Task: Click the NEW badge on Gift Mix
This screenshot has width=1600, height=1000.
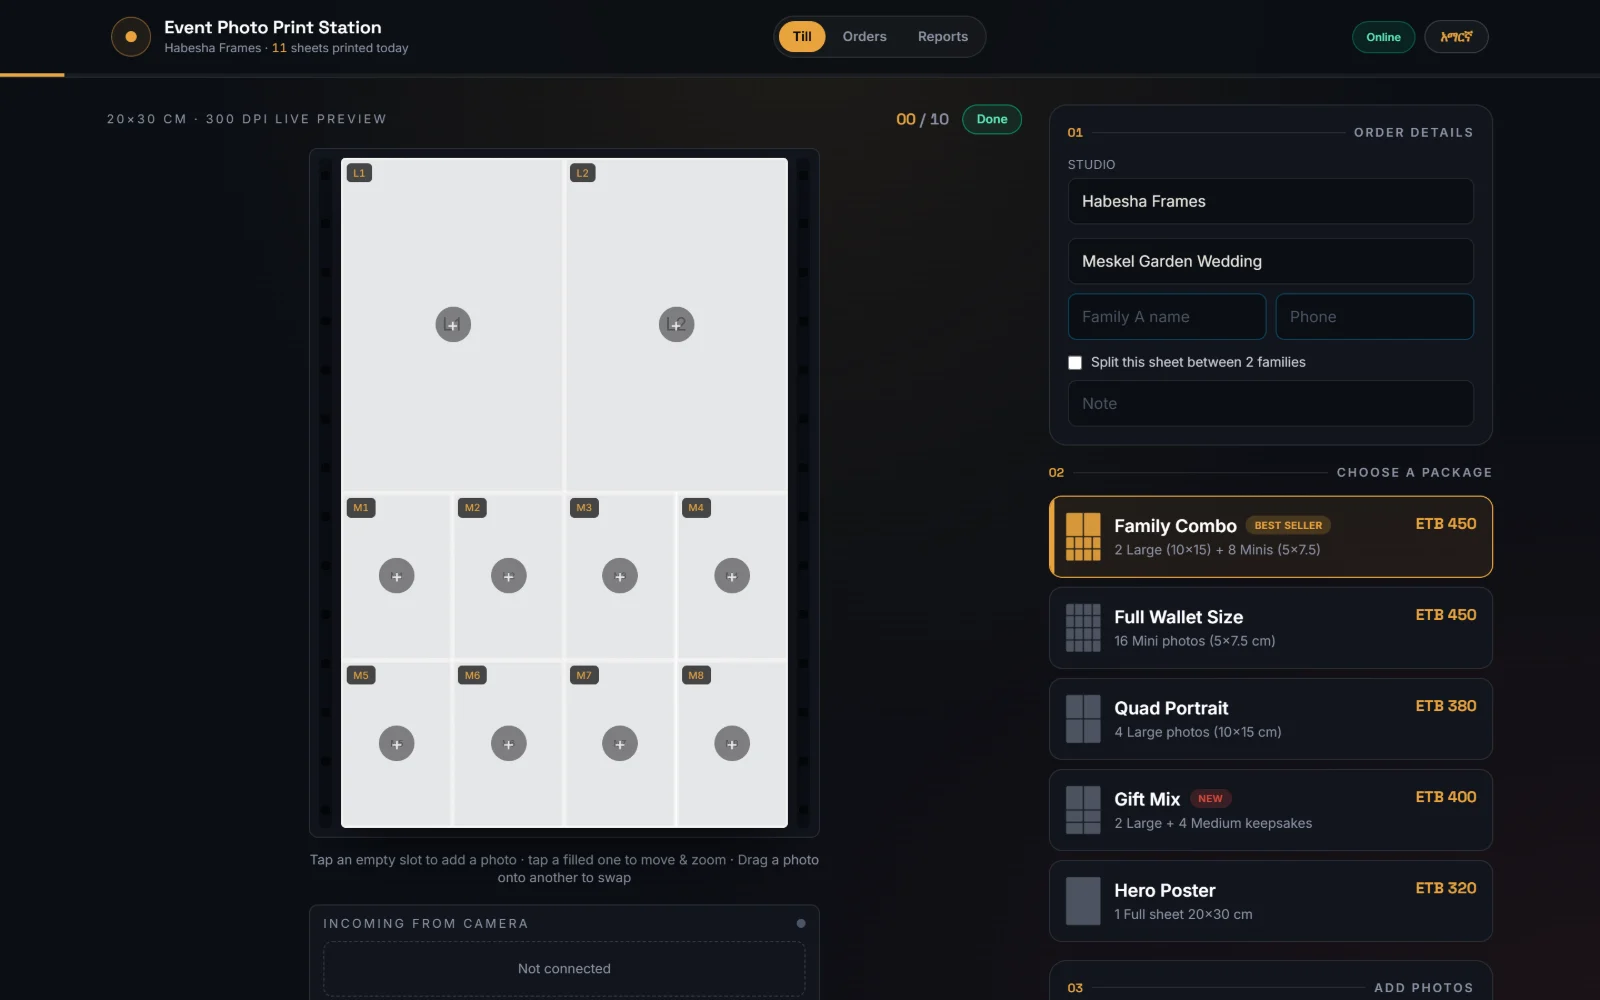Action: (x=1210, y=799)
